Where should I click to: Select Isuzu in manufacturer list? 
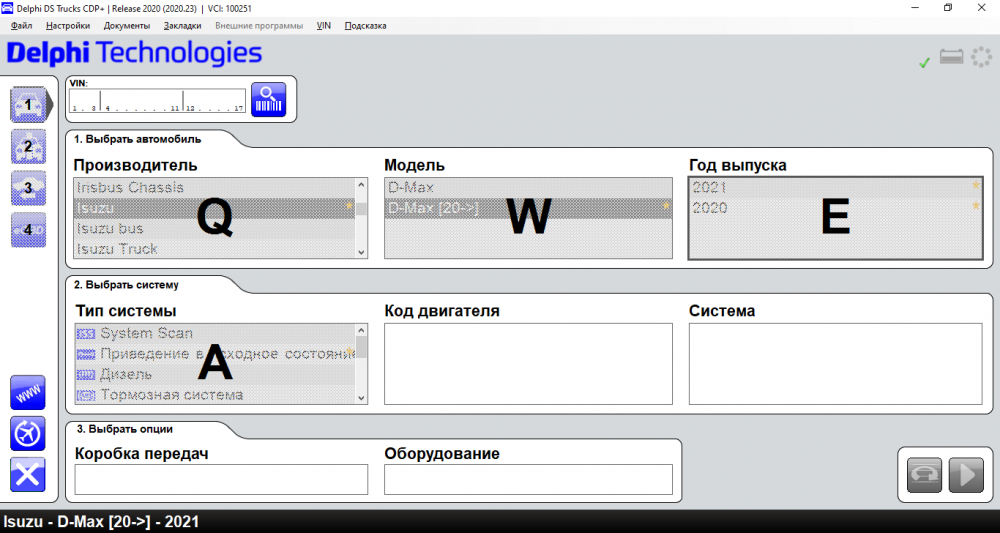215,208
